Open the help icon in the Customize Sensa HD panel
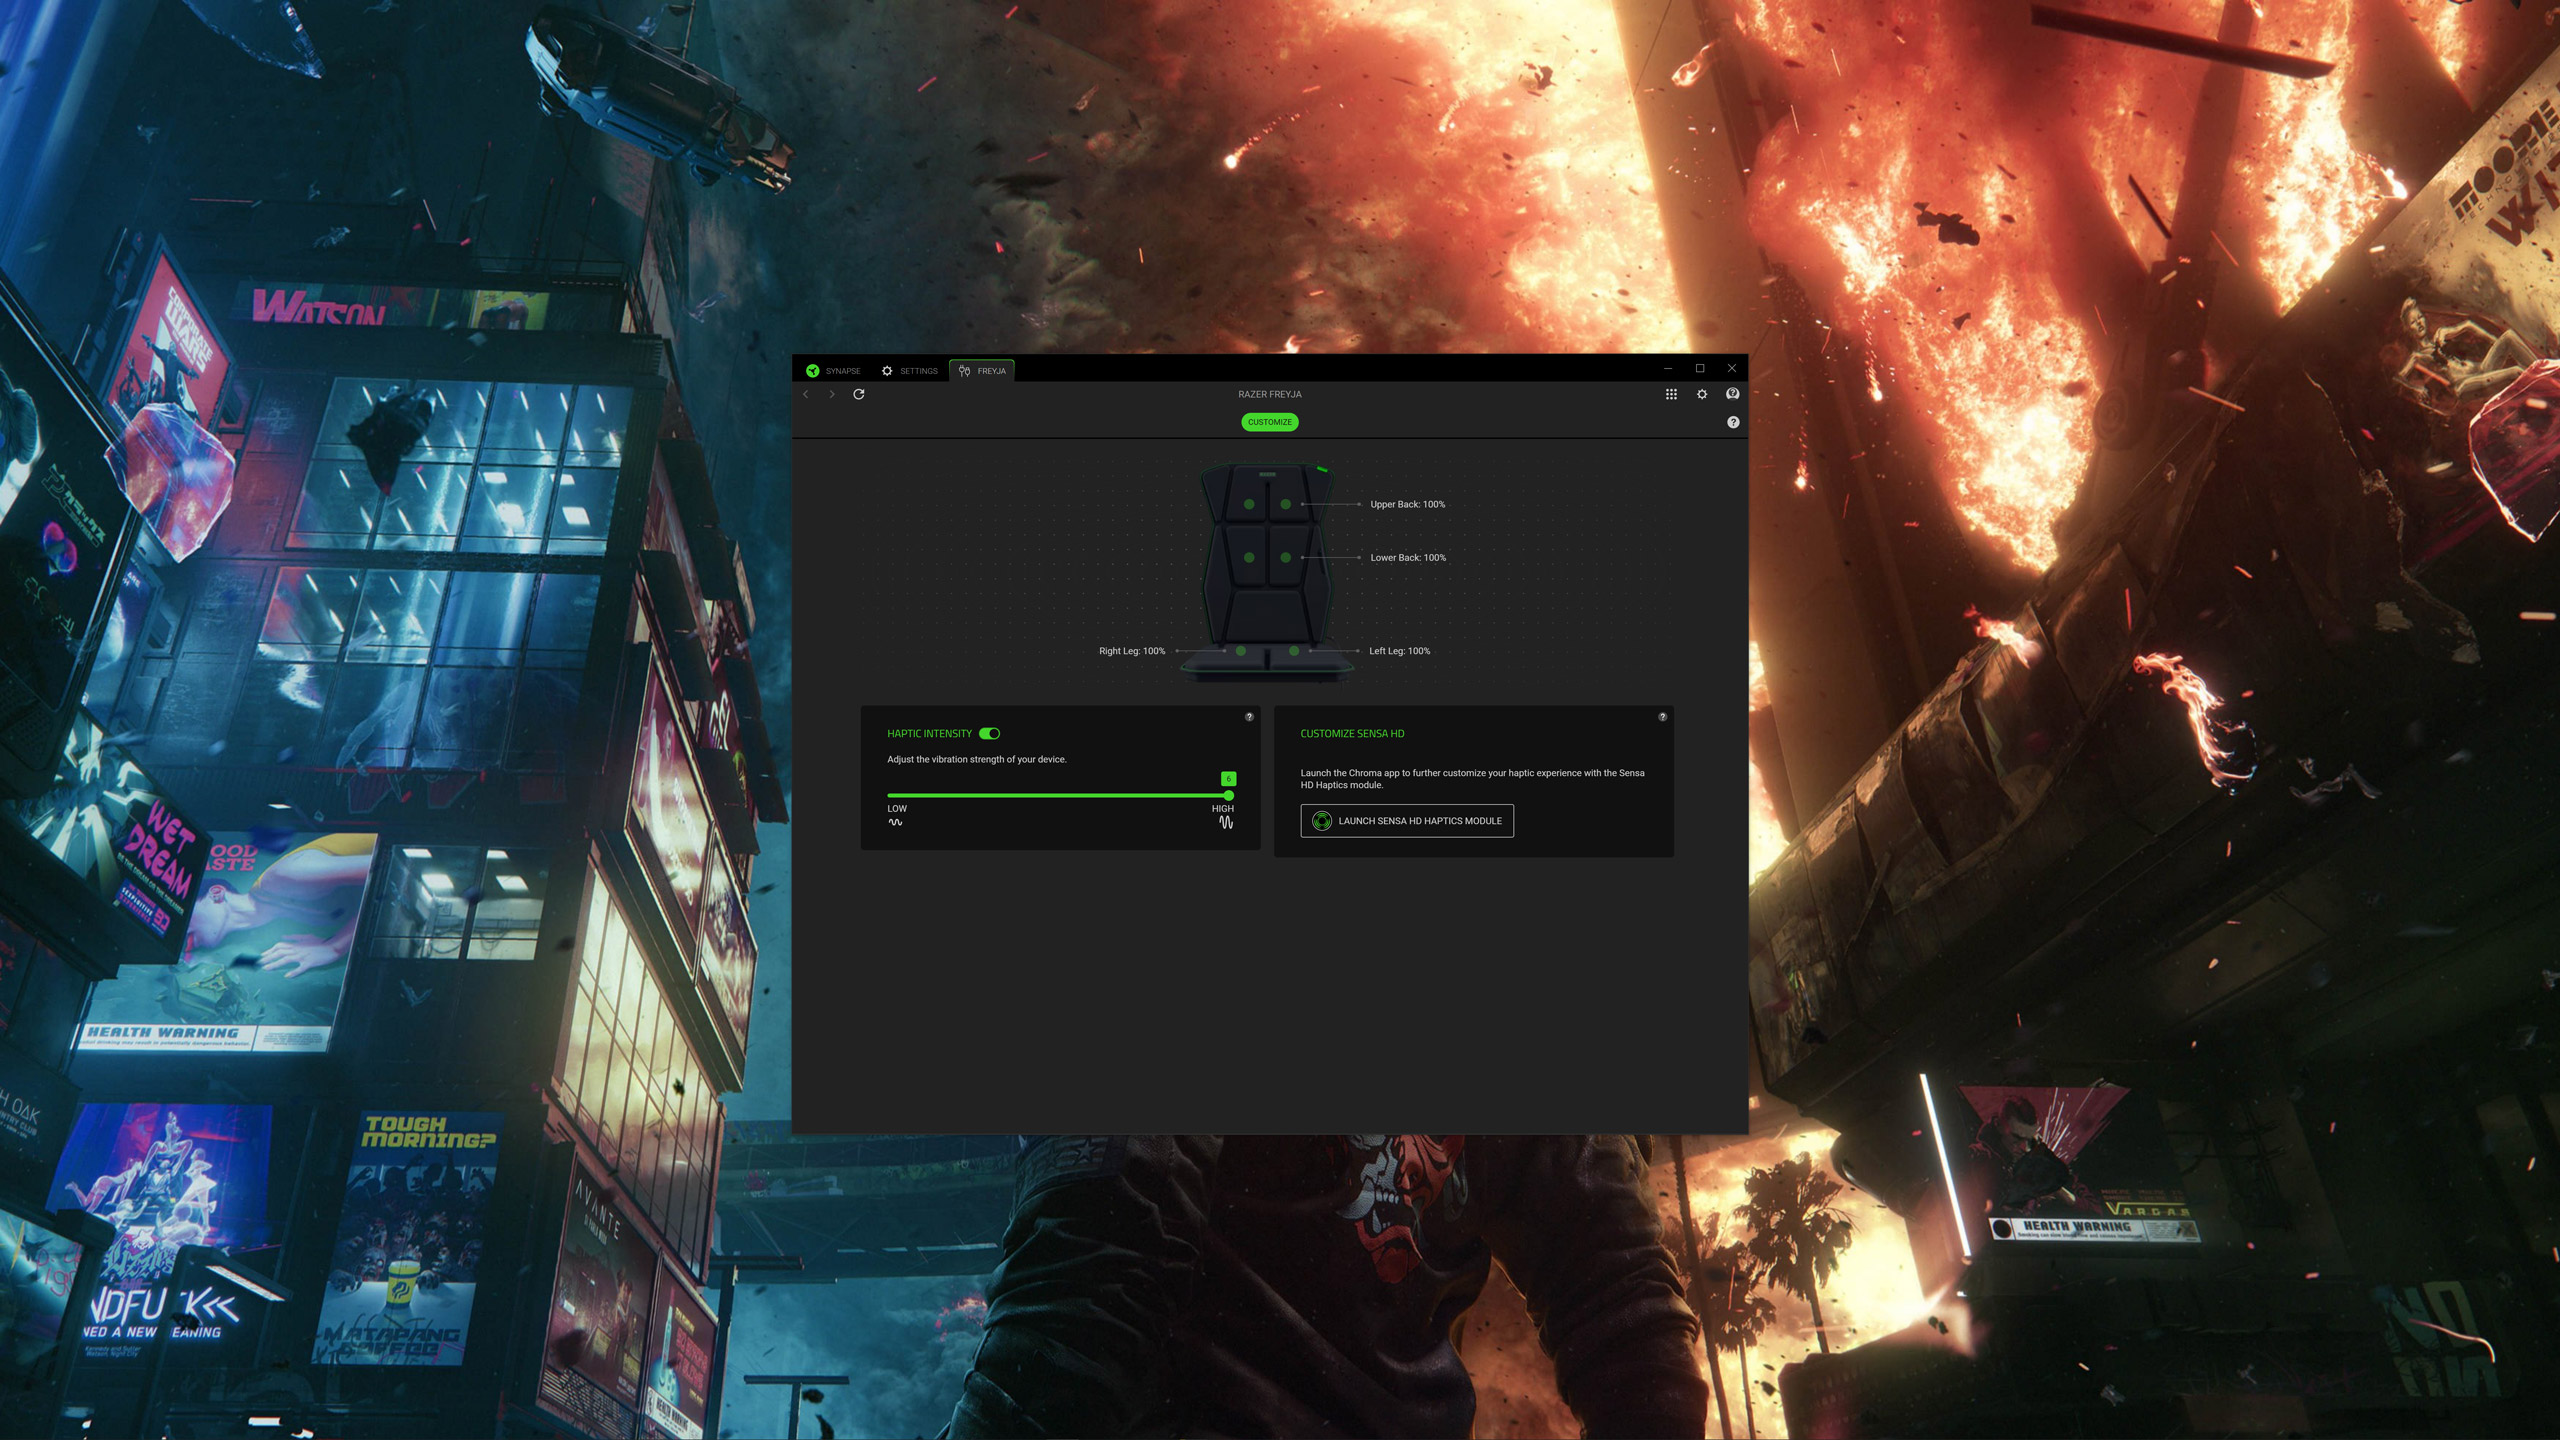The height and width of the screenshot is (1440, 2560). pyautogui.click(x=1662, y=717)
